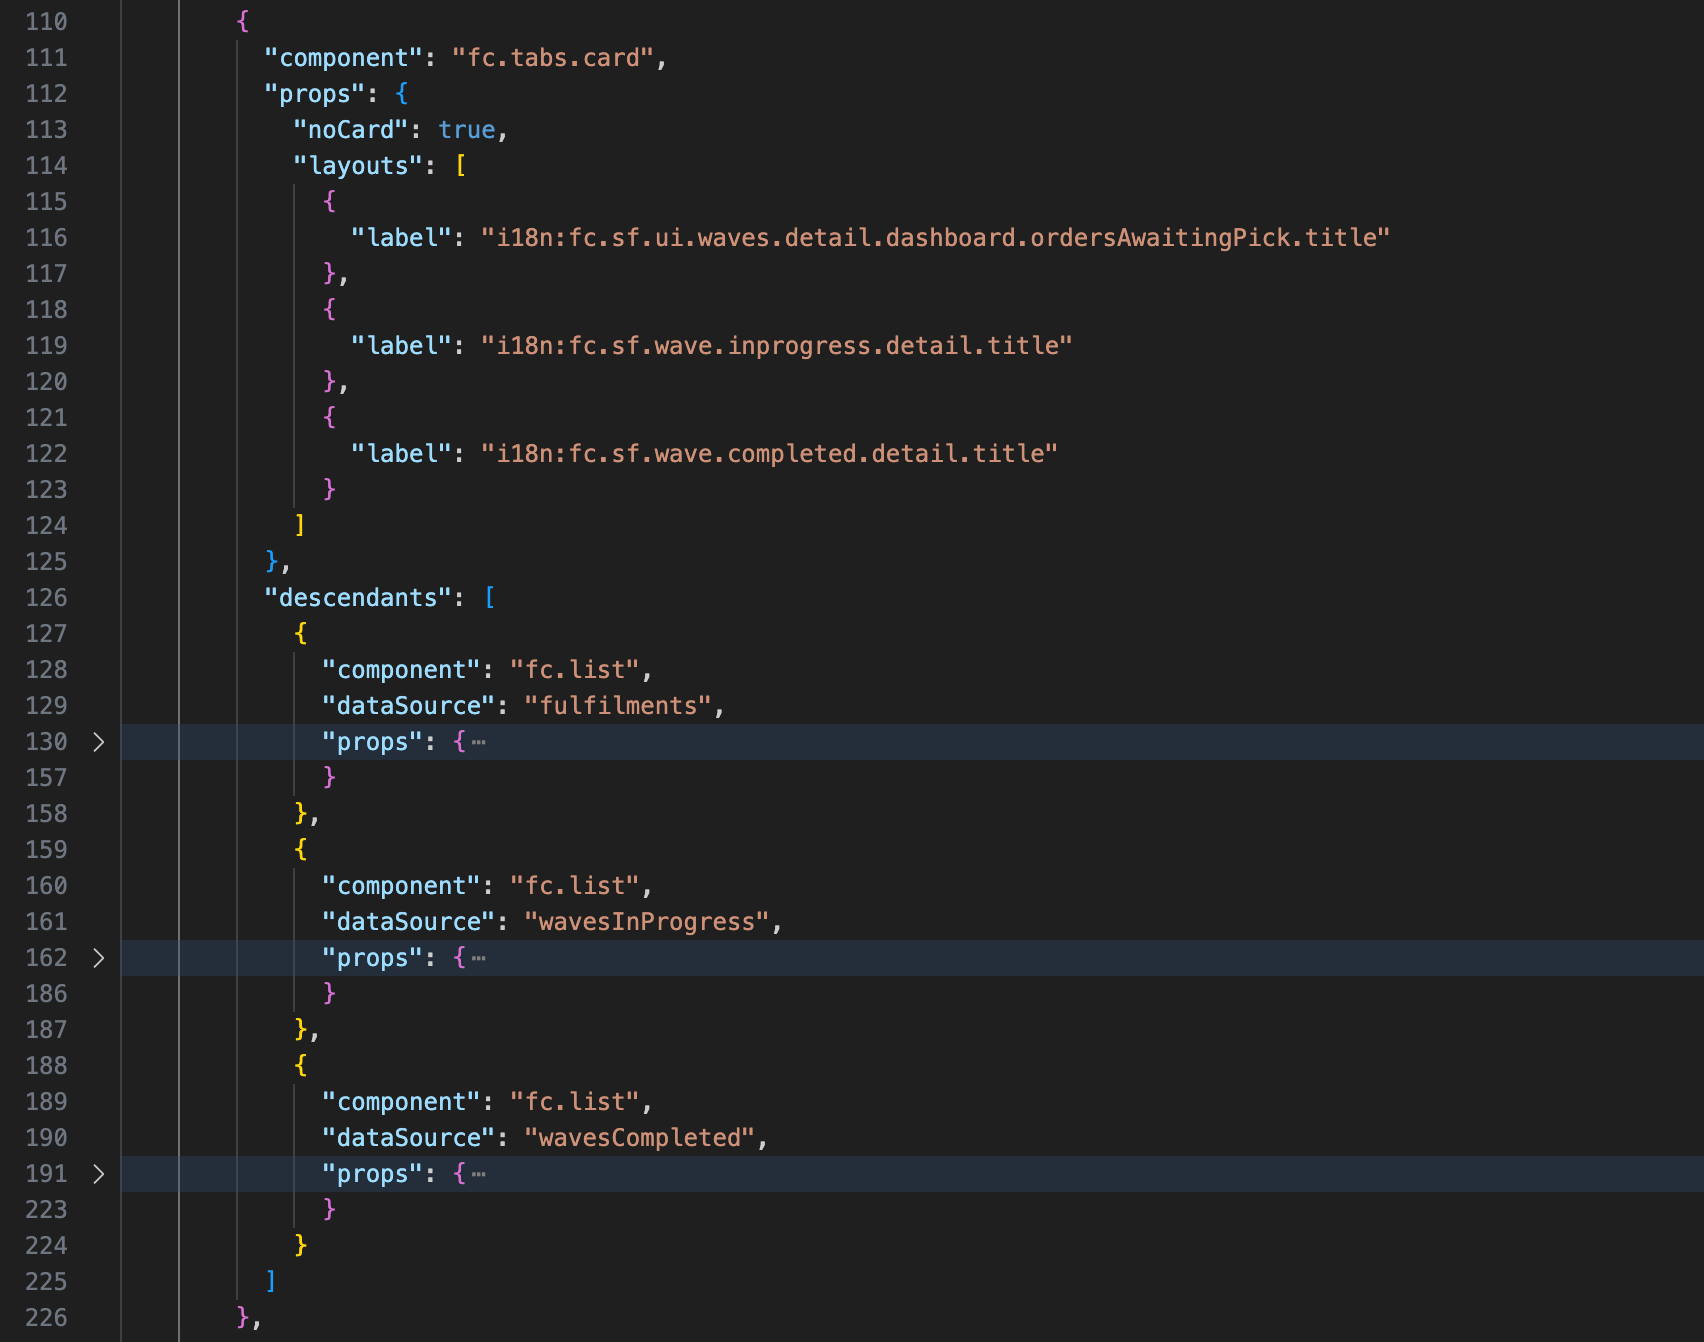Click the wave.completed.detail.title string

769,454
